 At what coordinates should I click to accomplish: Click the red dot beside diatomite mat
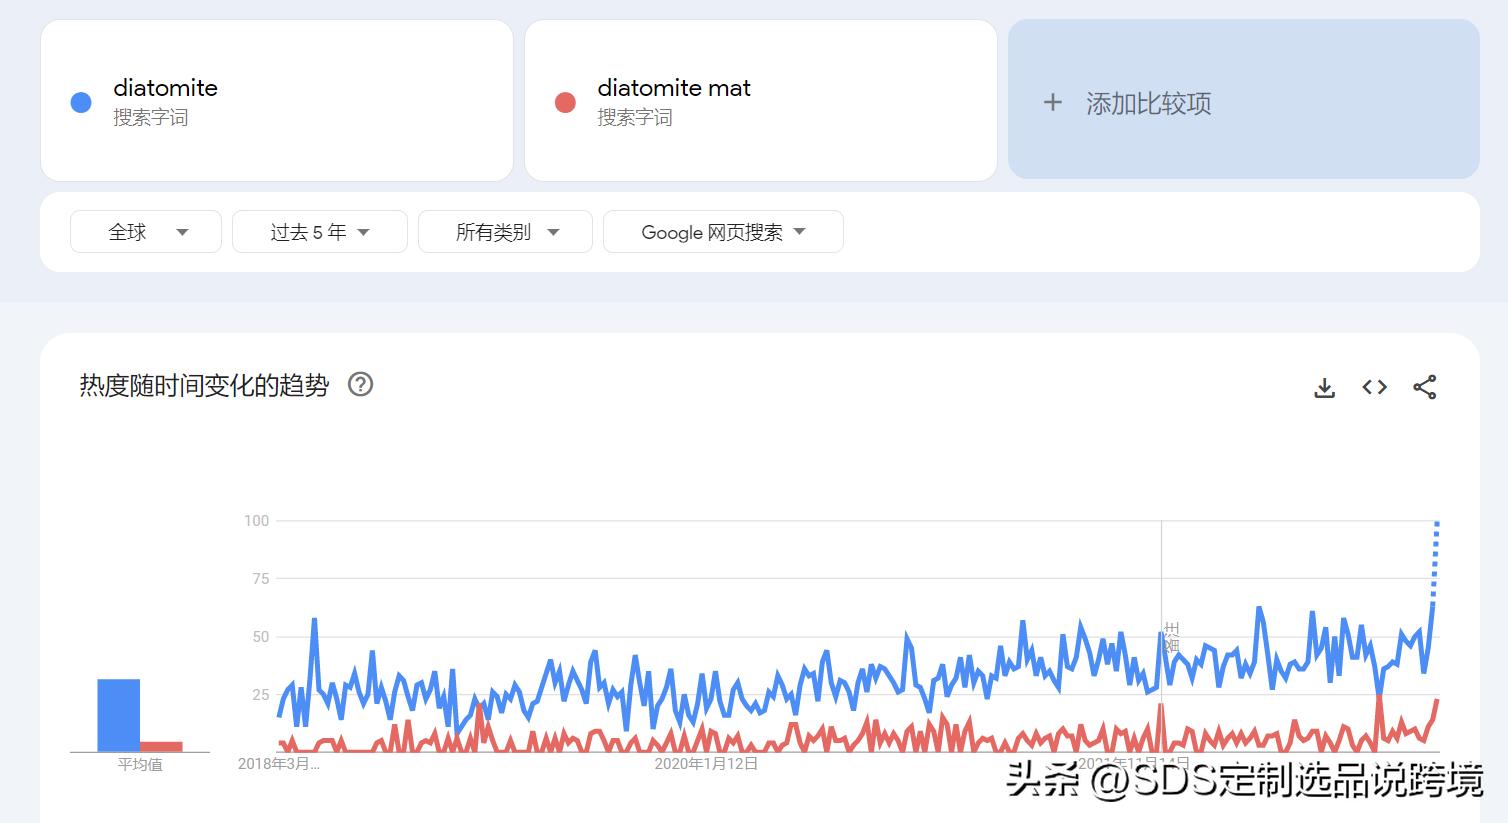tap(565, 102)
